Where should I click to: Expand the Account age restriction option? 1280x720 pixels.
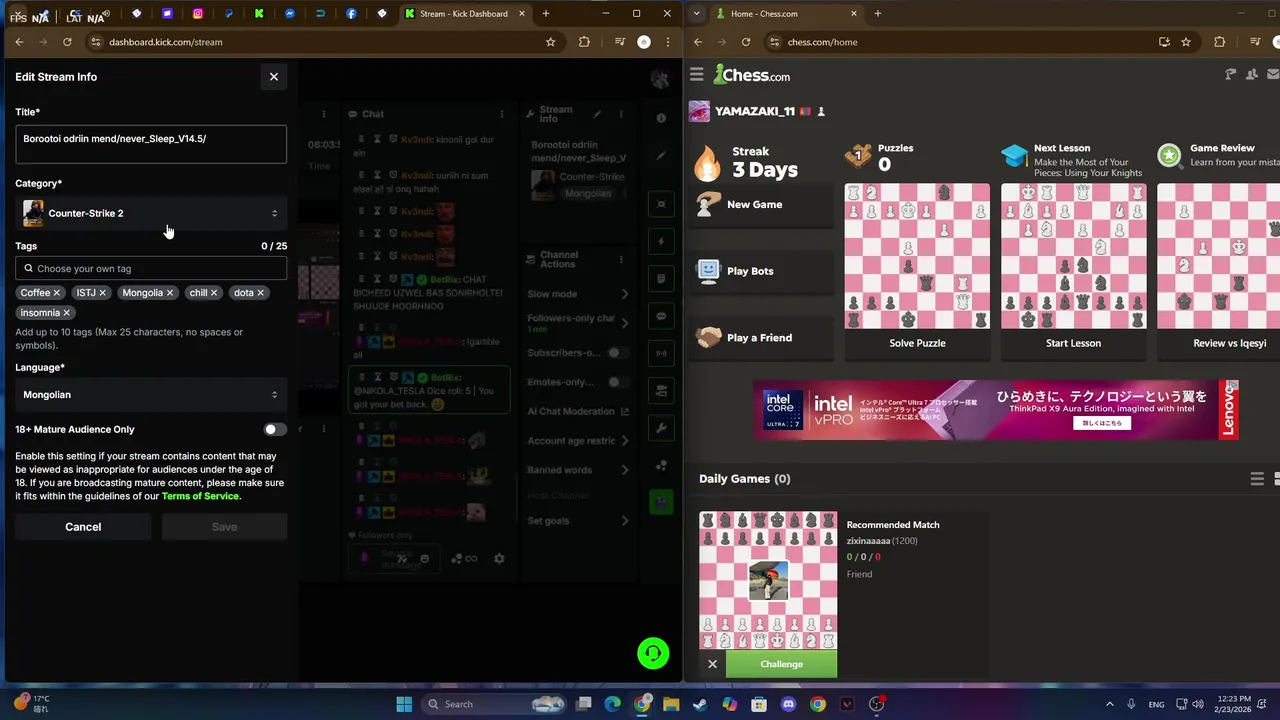point(625,441)
